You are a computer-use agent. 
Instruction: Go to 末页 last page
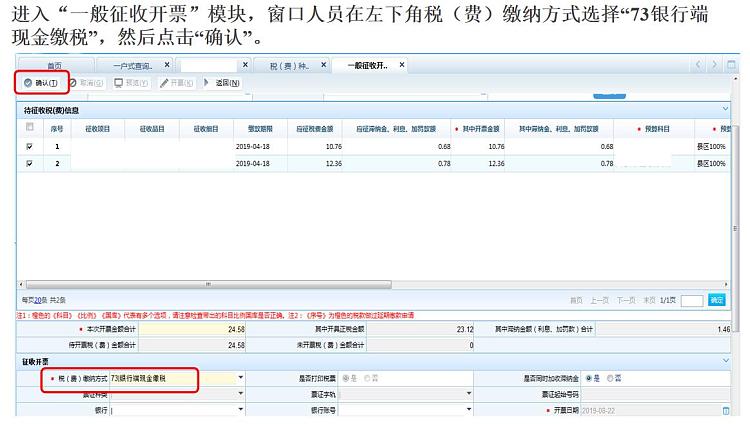(649, 300)
